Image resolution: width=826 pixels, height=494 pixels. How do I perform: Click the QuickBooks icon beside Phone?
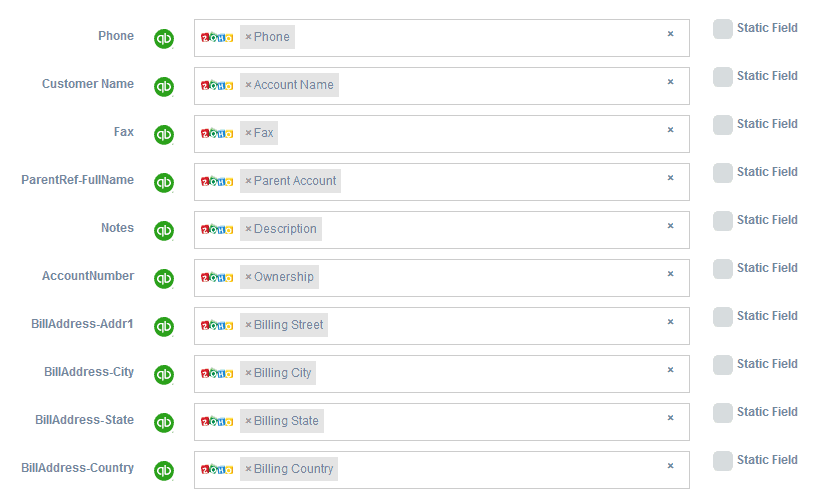click(164, 39)
